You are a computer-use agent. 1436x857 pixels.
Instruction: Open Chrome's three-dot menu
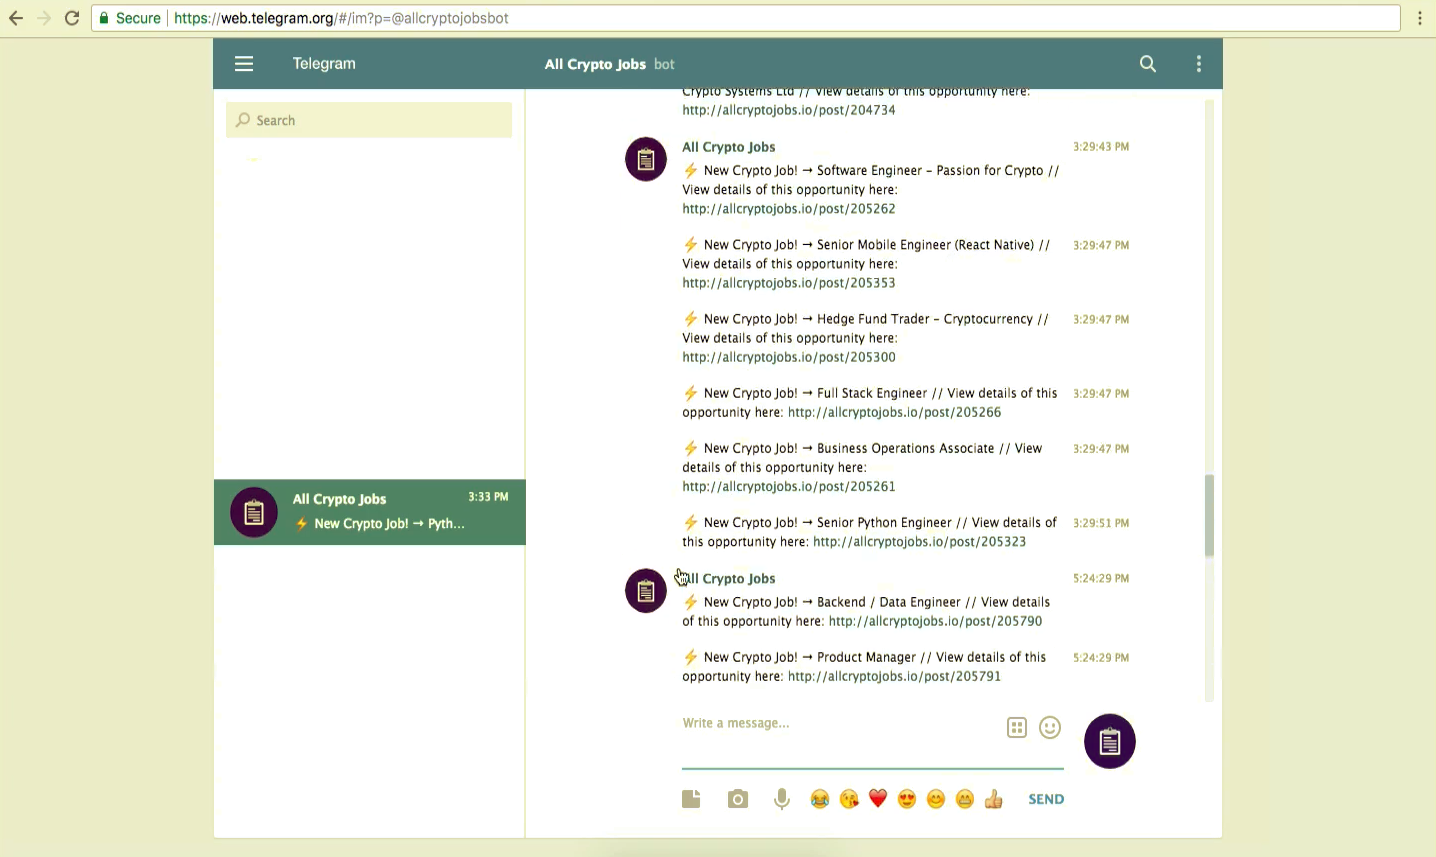1420,18
